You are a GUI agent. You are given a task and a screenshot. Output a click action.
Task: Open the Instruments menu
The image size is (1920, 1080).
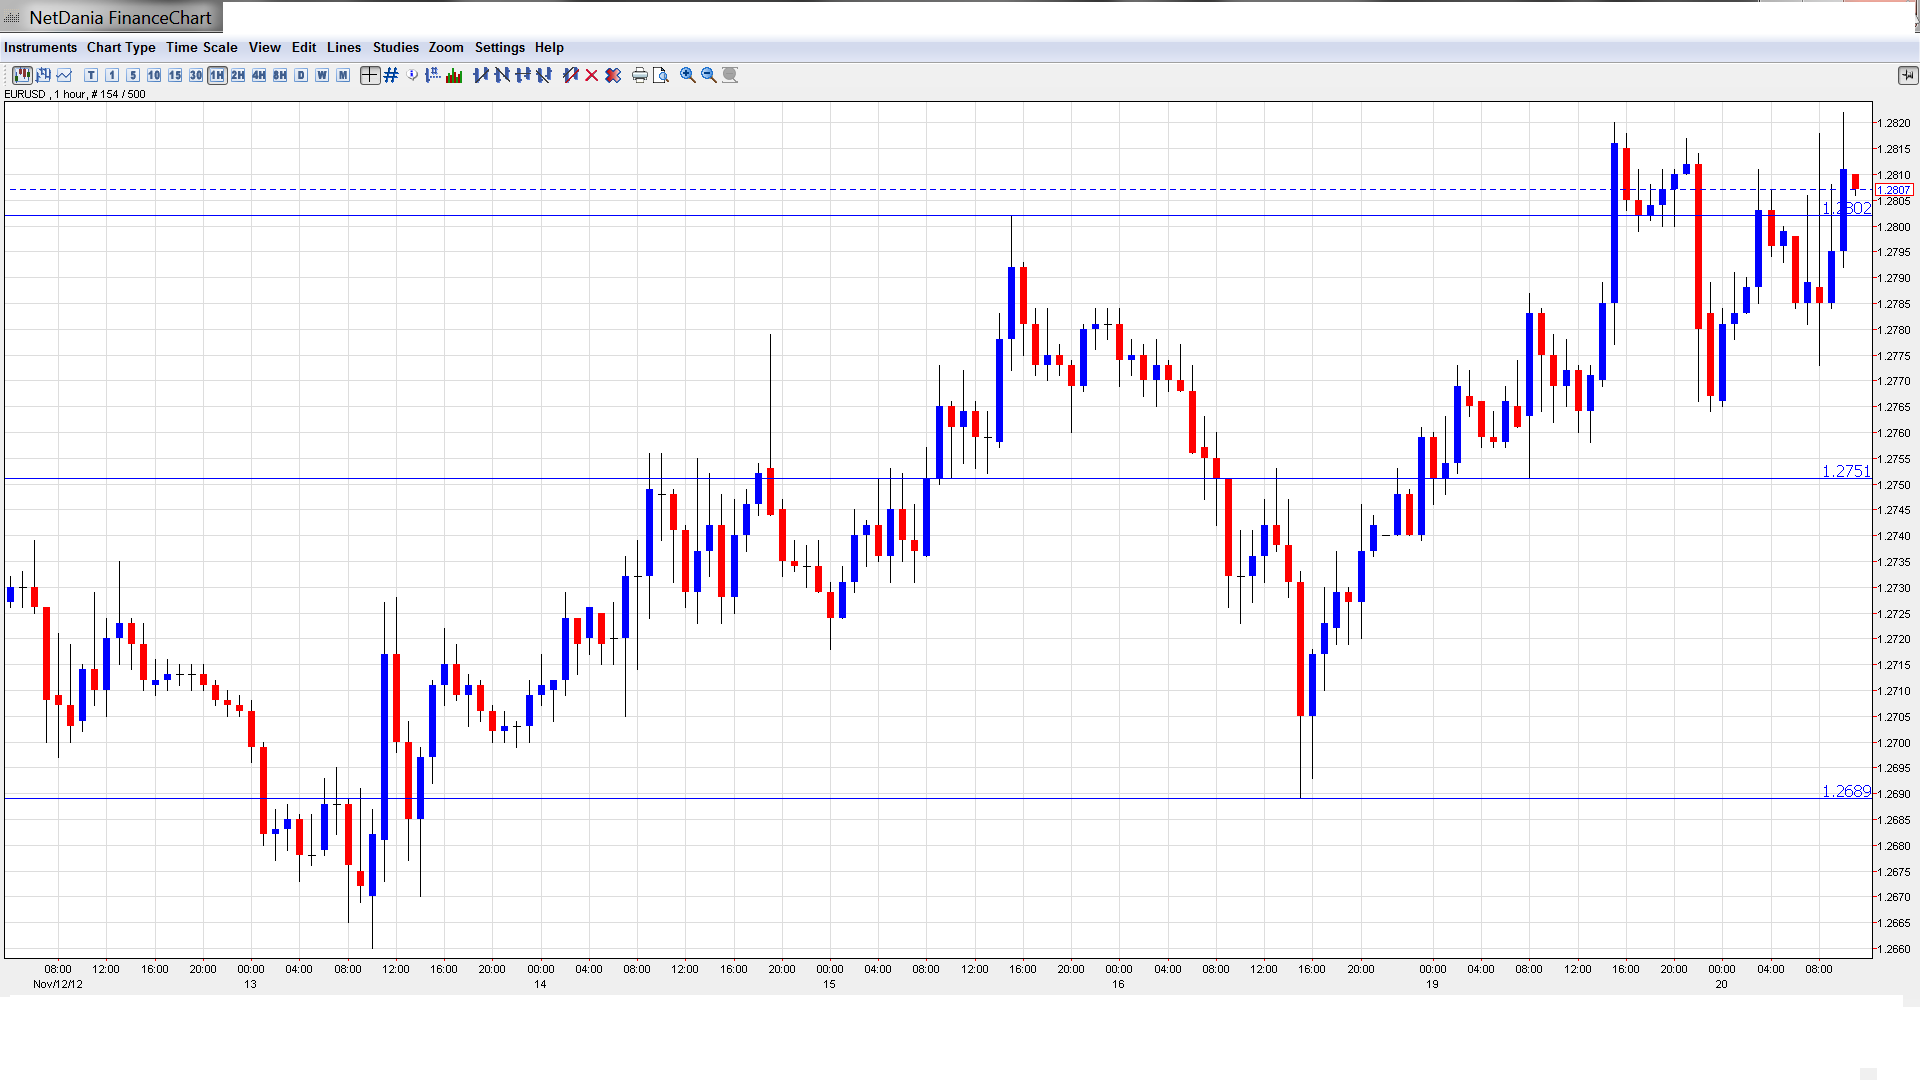(40, 47)
